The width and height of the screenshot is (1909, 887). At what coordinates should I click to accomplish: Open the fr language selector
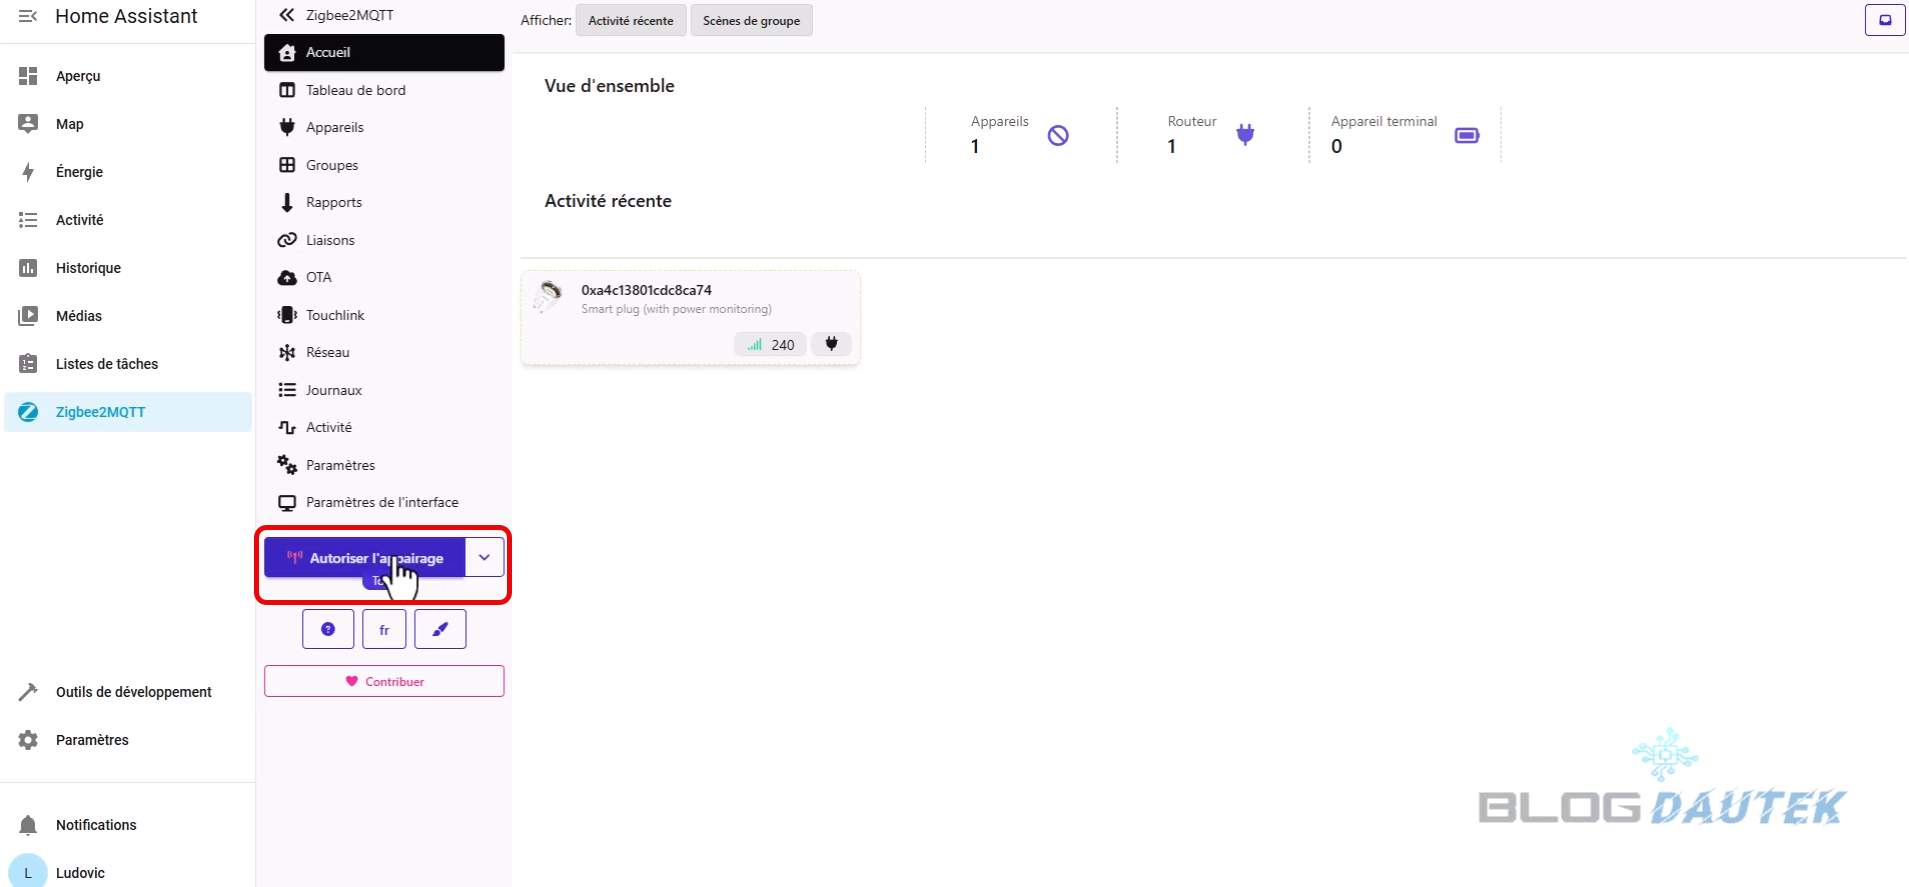[x=384, y=629]
